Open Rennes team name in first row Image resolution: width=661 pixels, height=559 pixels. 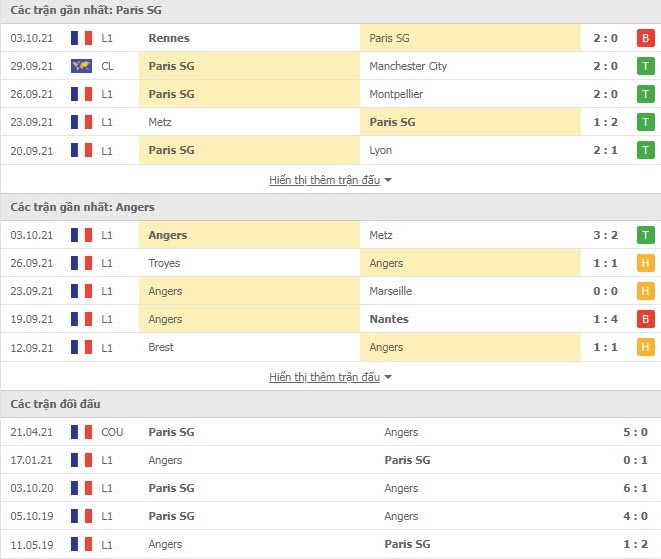[169, 38]
